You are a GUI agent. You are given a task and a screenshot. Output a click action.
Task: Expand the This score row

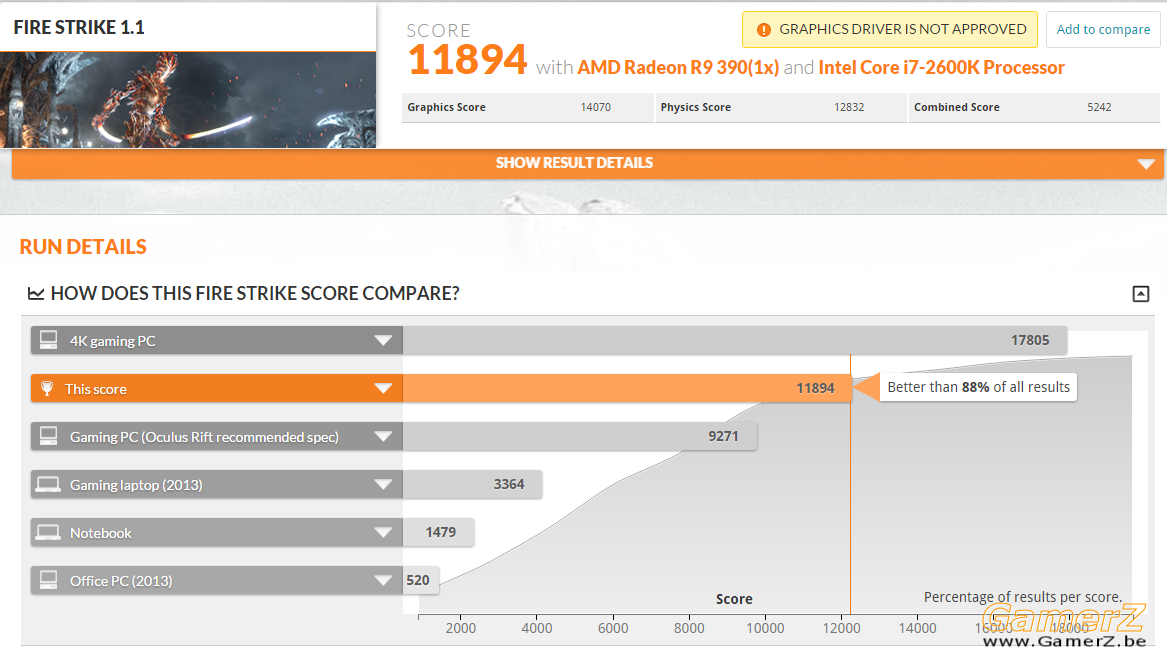383,388
